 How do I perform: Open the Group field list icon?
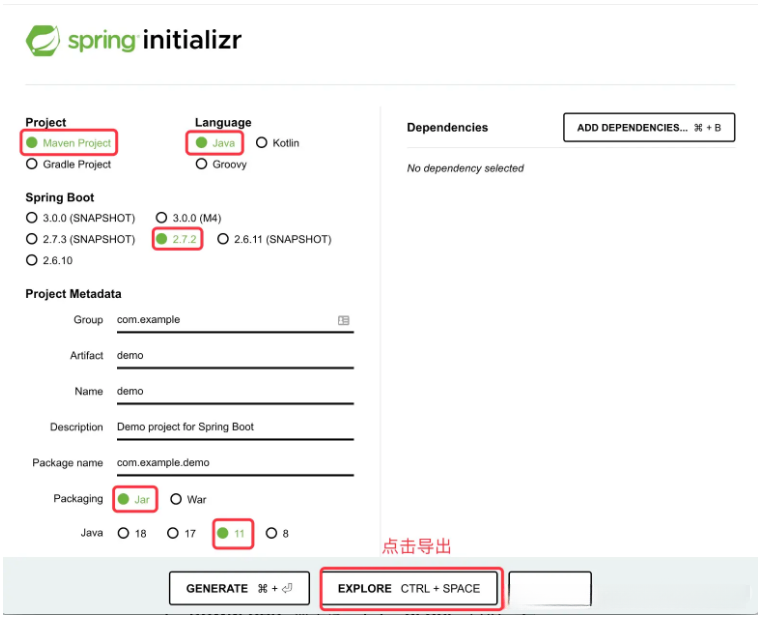pos(344,320)
